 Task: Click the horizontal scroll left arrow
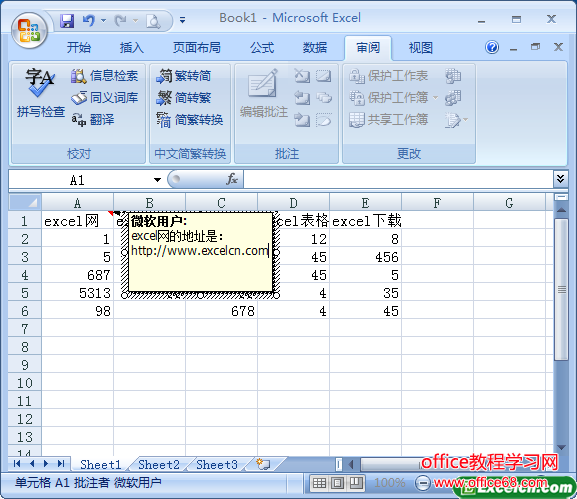[351, 464]
